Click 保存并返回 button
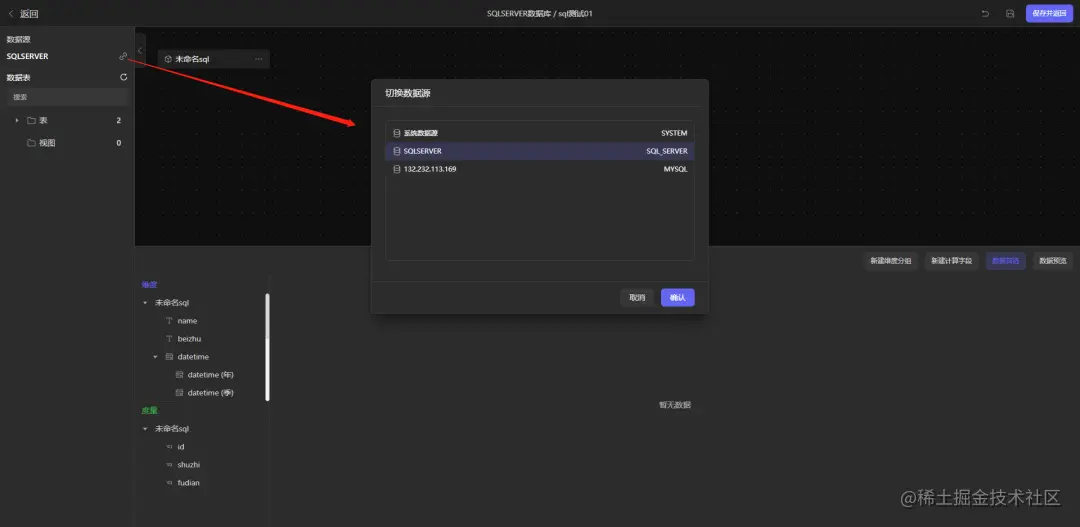 (x=1049, y=14)
